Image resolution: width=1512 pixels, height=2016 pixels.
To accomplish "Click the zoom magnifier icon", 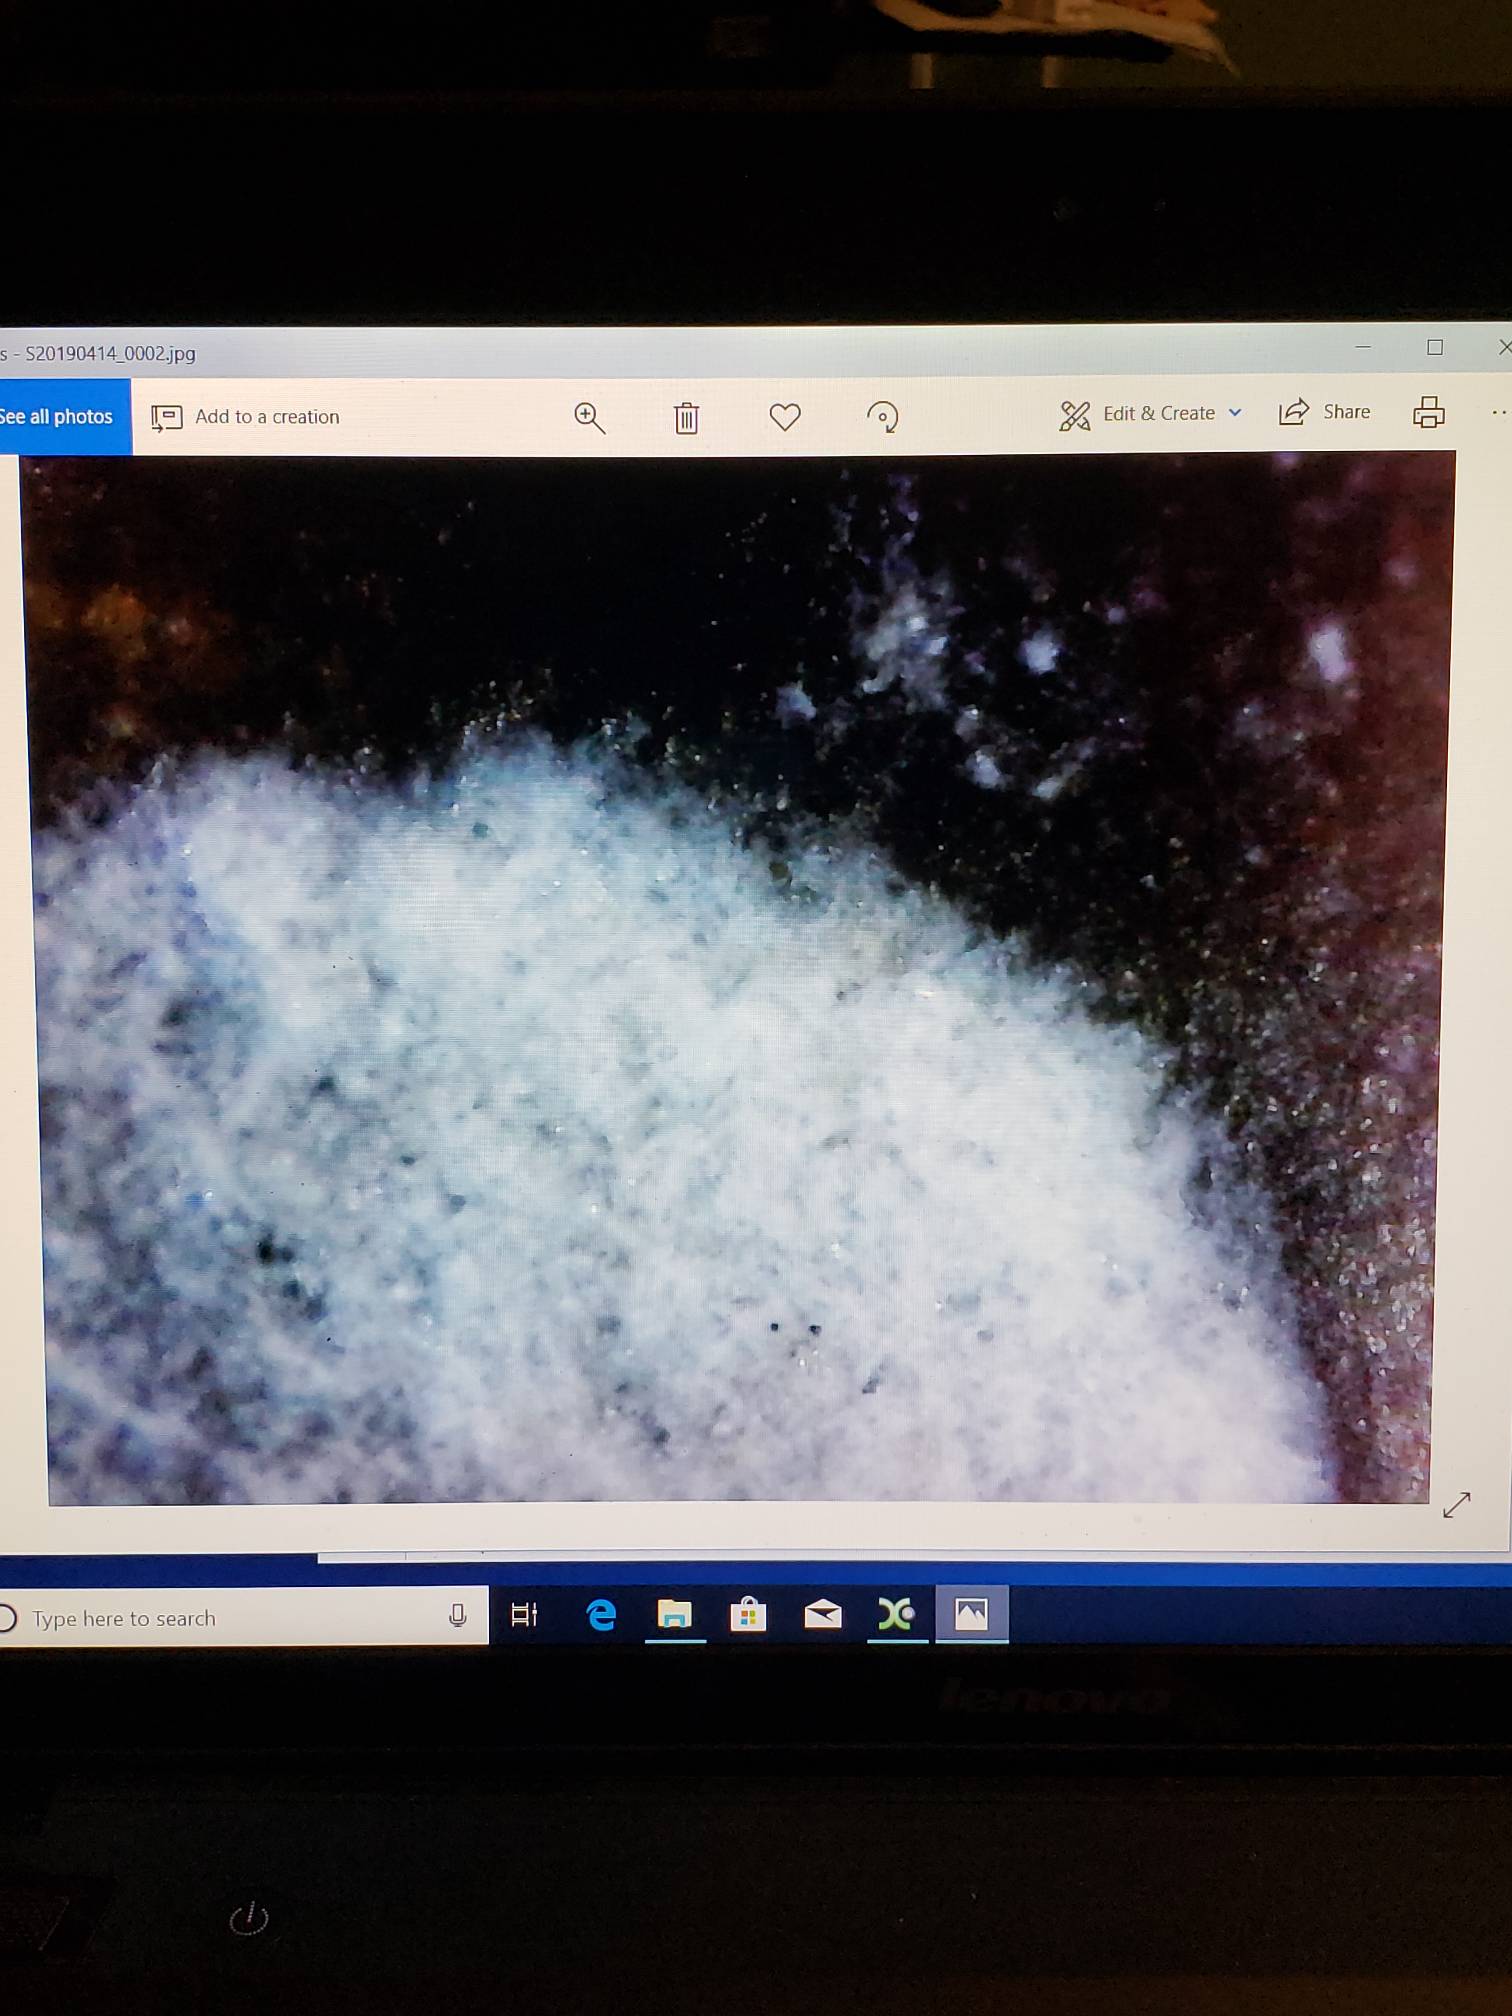I will (x=590, y=417).
